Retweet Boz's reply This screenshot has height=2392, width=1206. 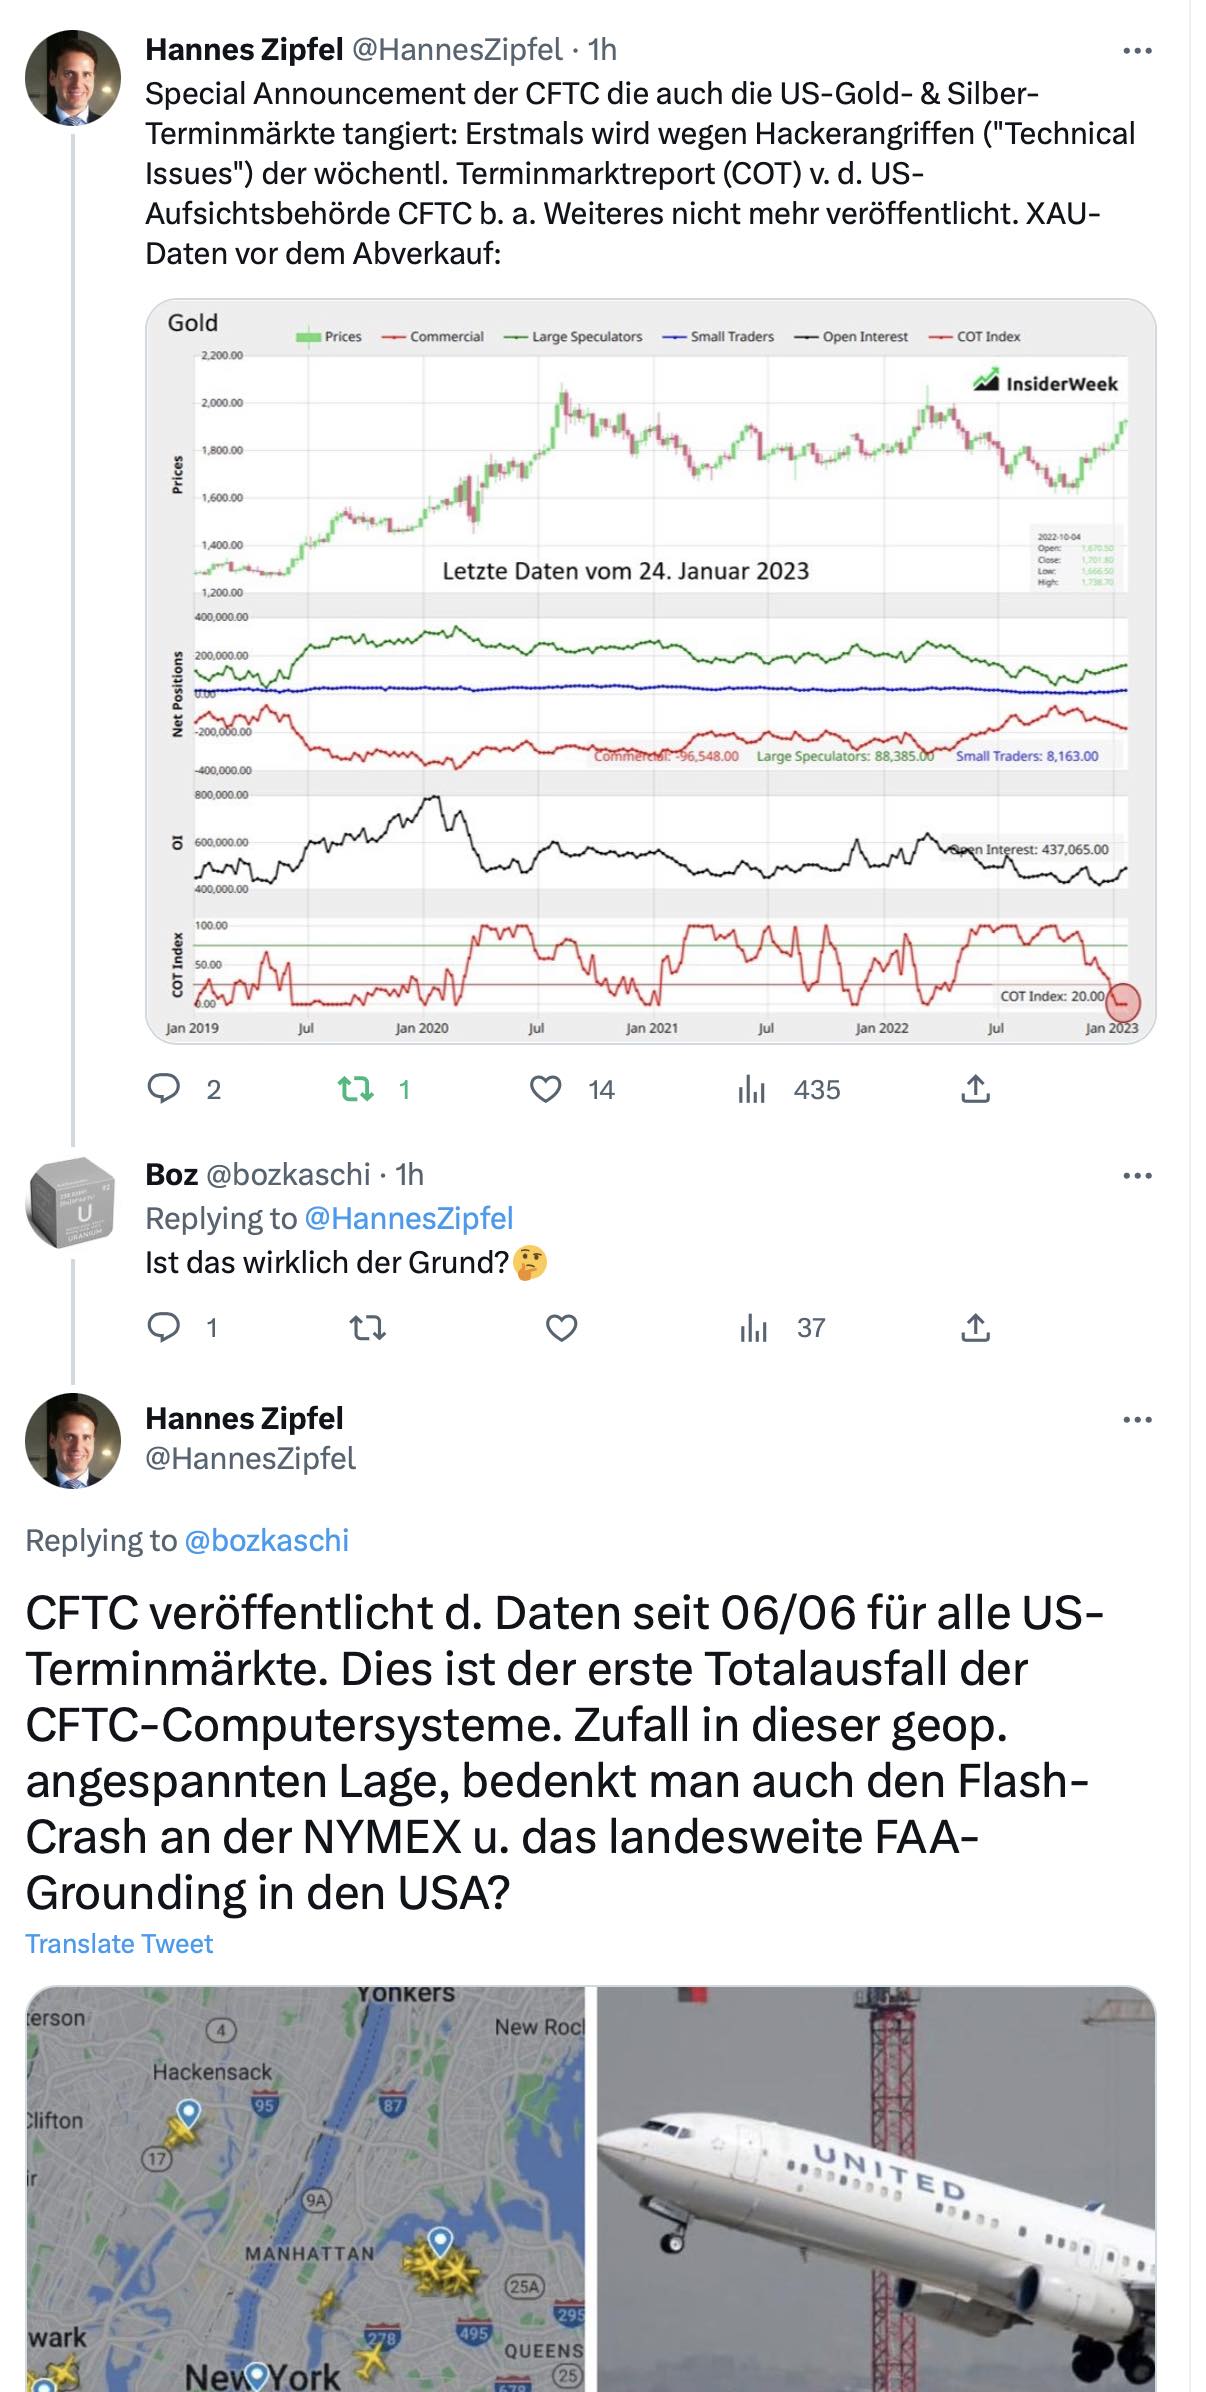pyautogui.click(x=370, y=1328)
